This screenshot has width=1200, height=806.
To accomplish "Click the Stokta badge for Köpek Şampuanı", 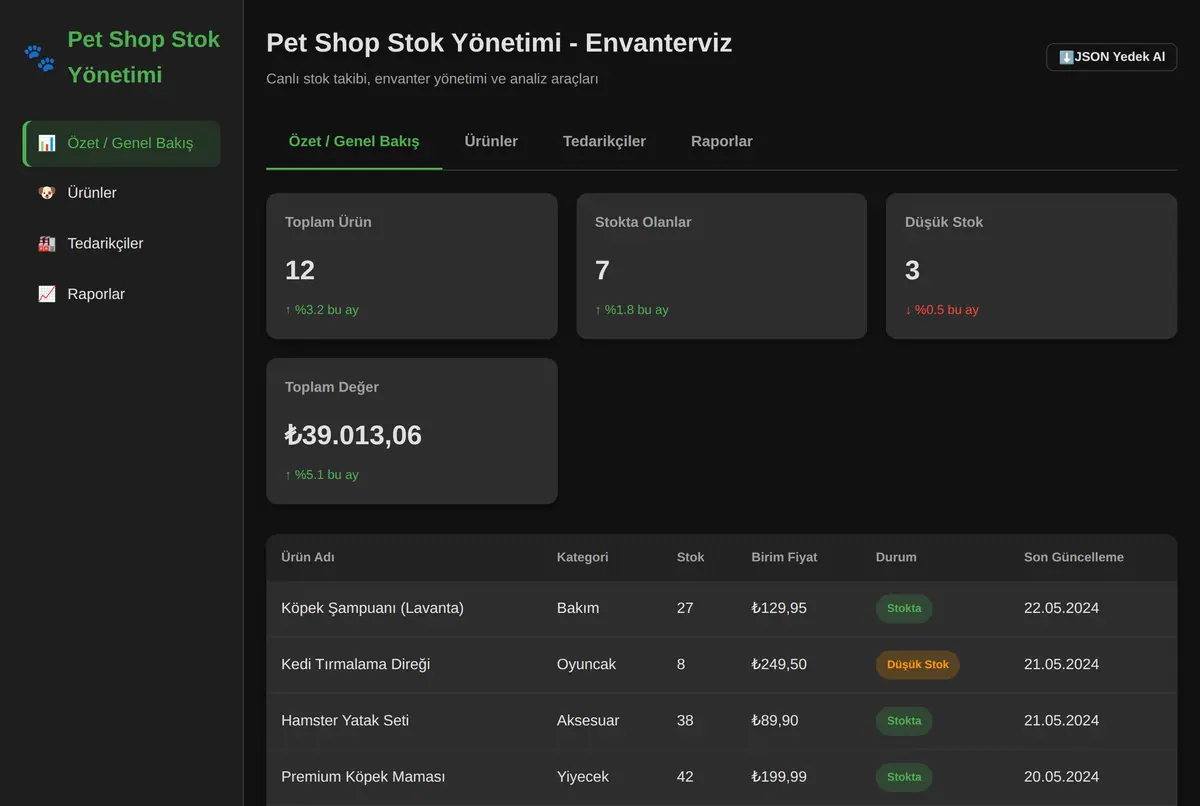I will tap(904, 608).
